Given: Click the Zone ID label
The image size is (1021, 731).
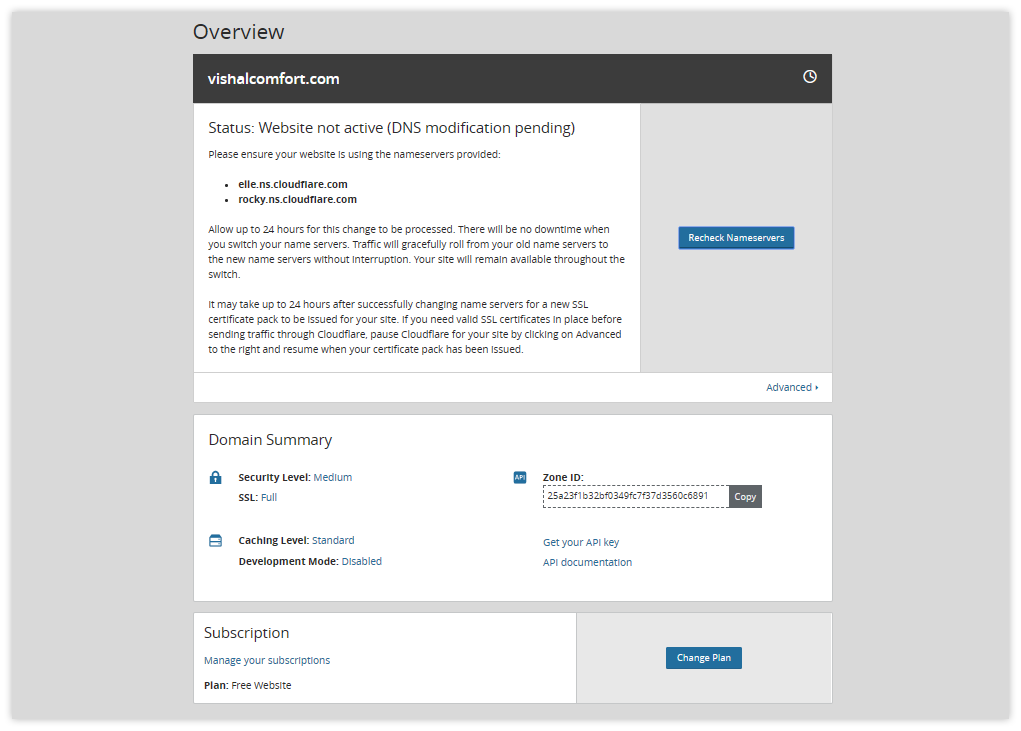Looking at the screenshot, I should pos(563,477).
